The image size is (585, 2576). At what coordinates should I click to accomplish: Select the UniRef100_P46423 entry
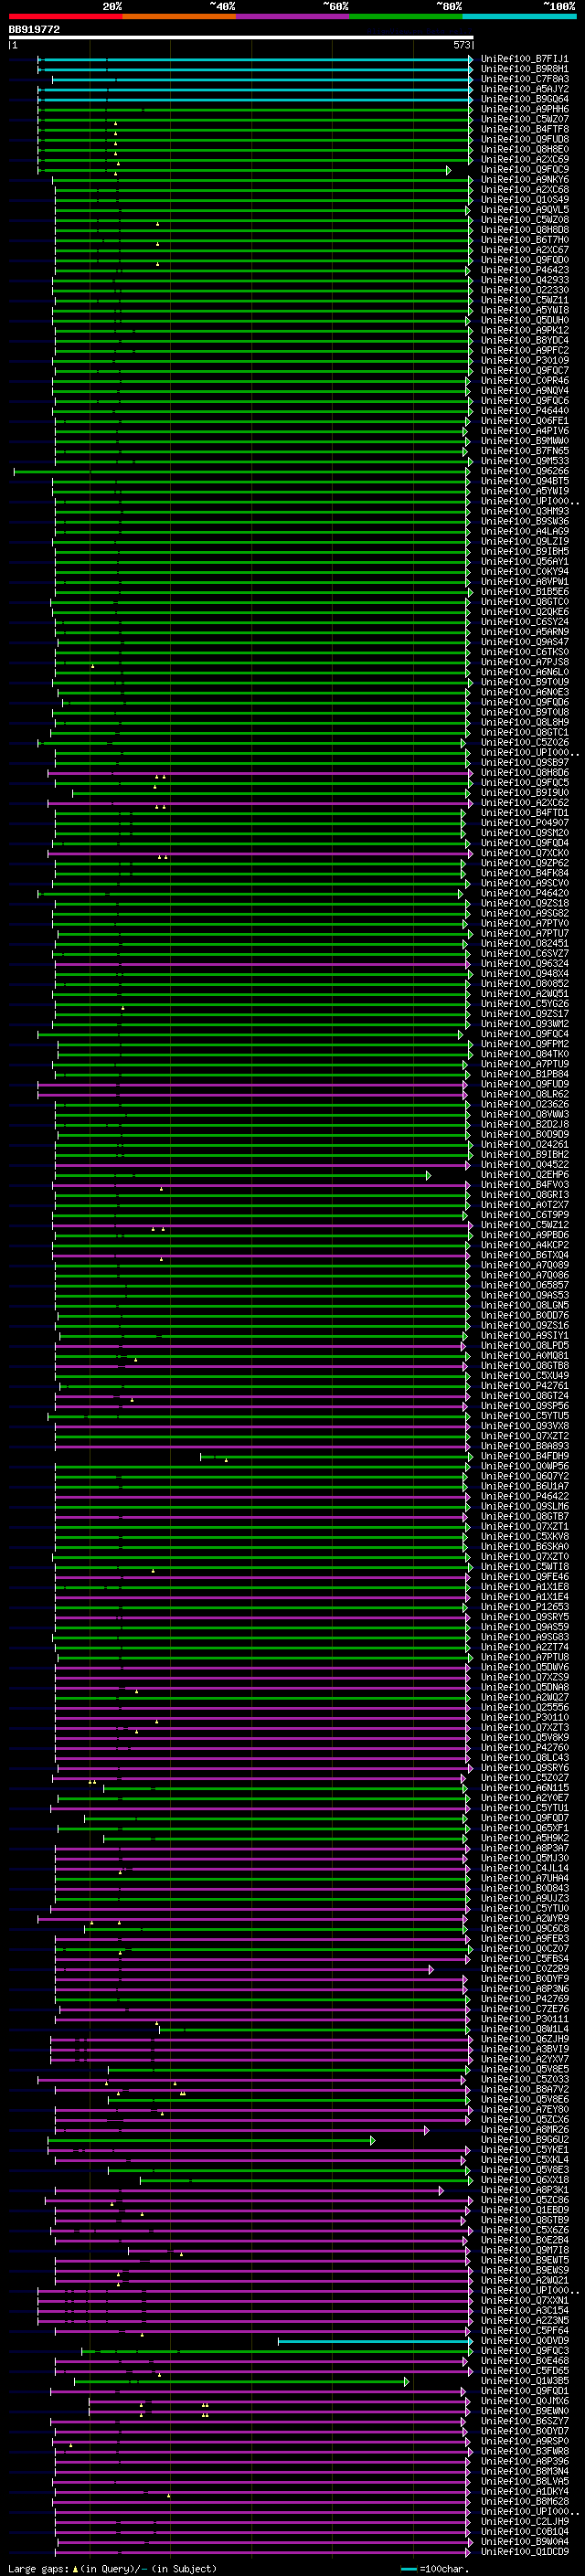pyautogui.click(x=525, y=270)
